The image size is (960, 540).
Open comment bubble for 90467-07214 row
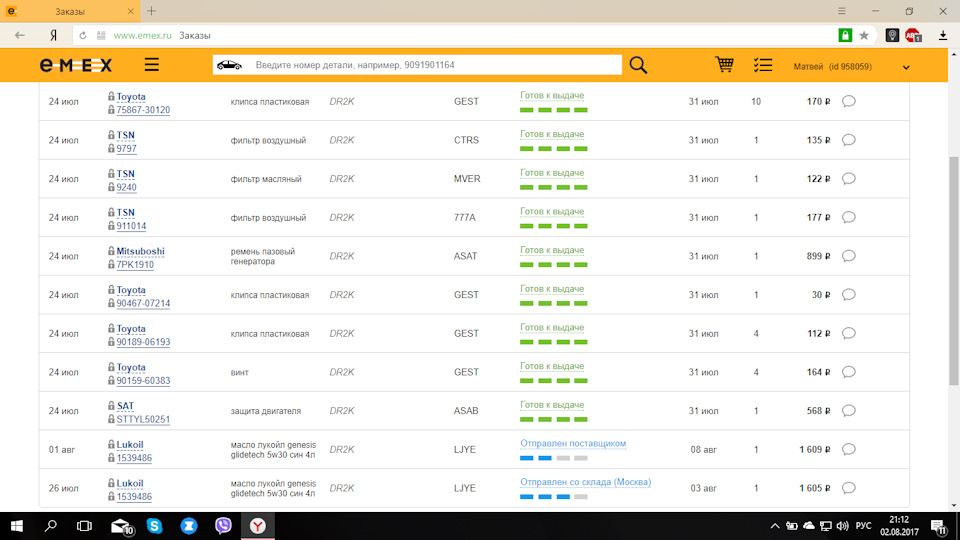(849, 295)
